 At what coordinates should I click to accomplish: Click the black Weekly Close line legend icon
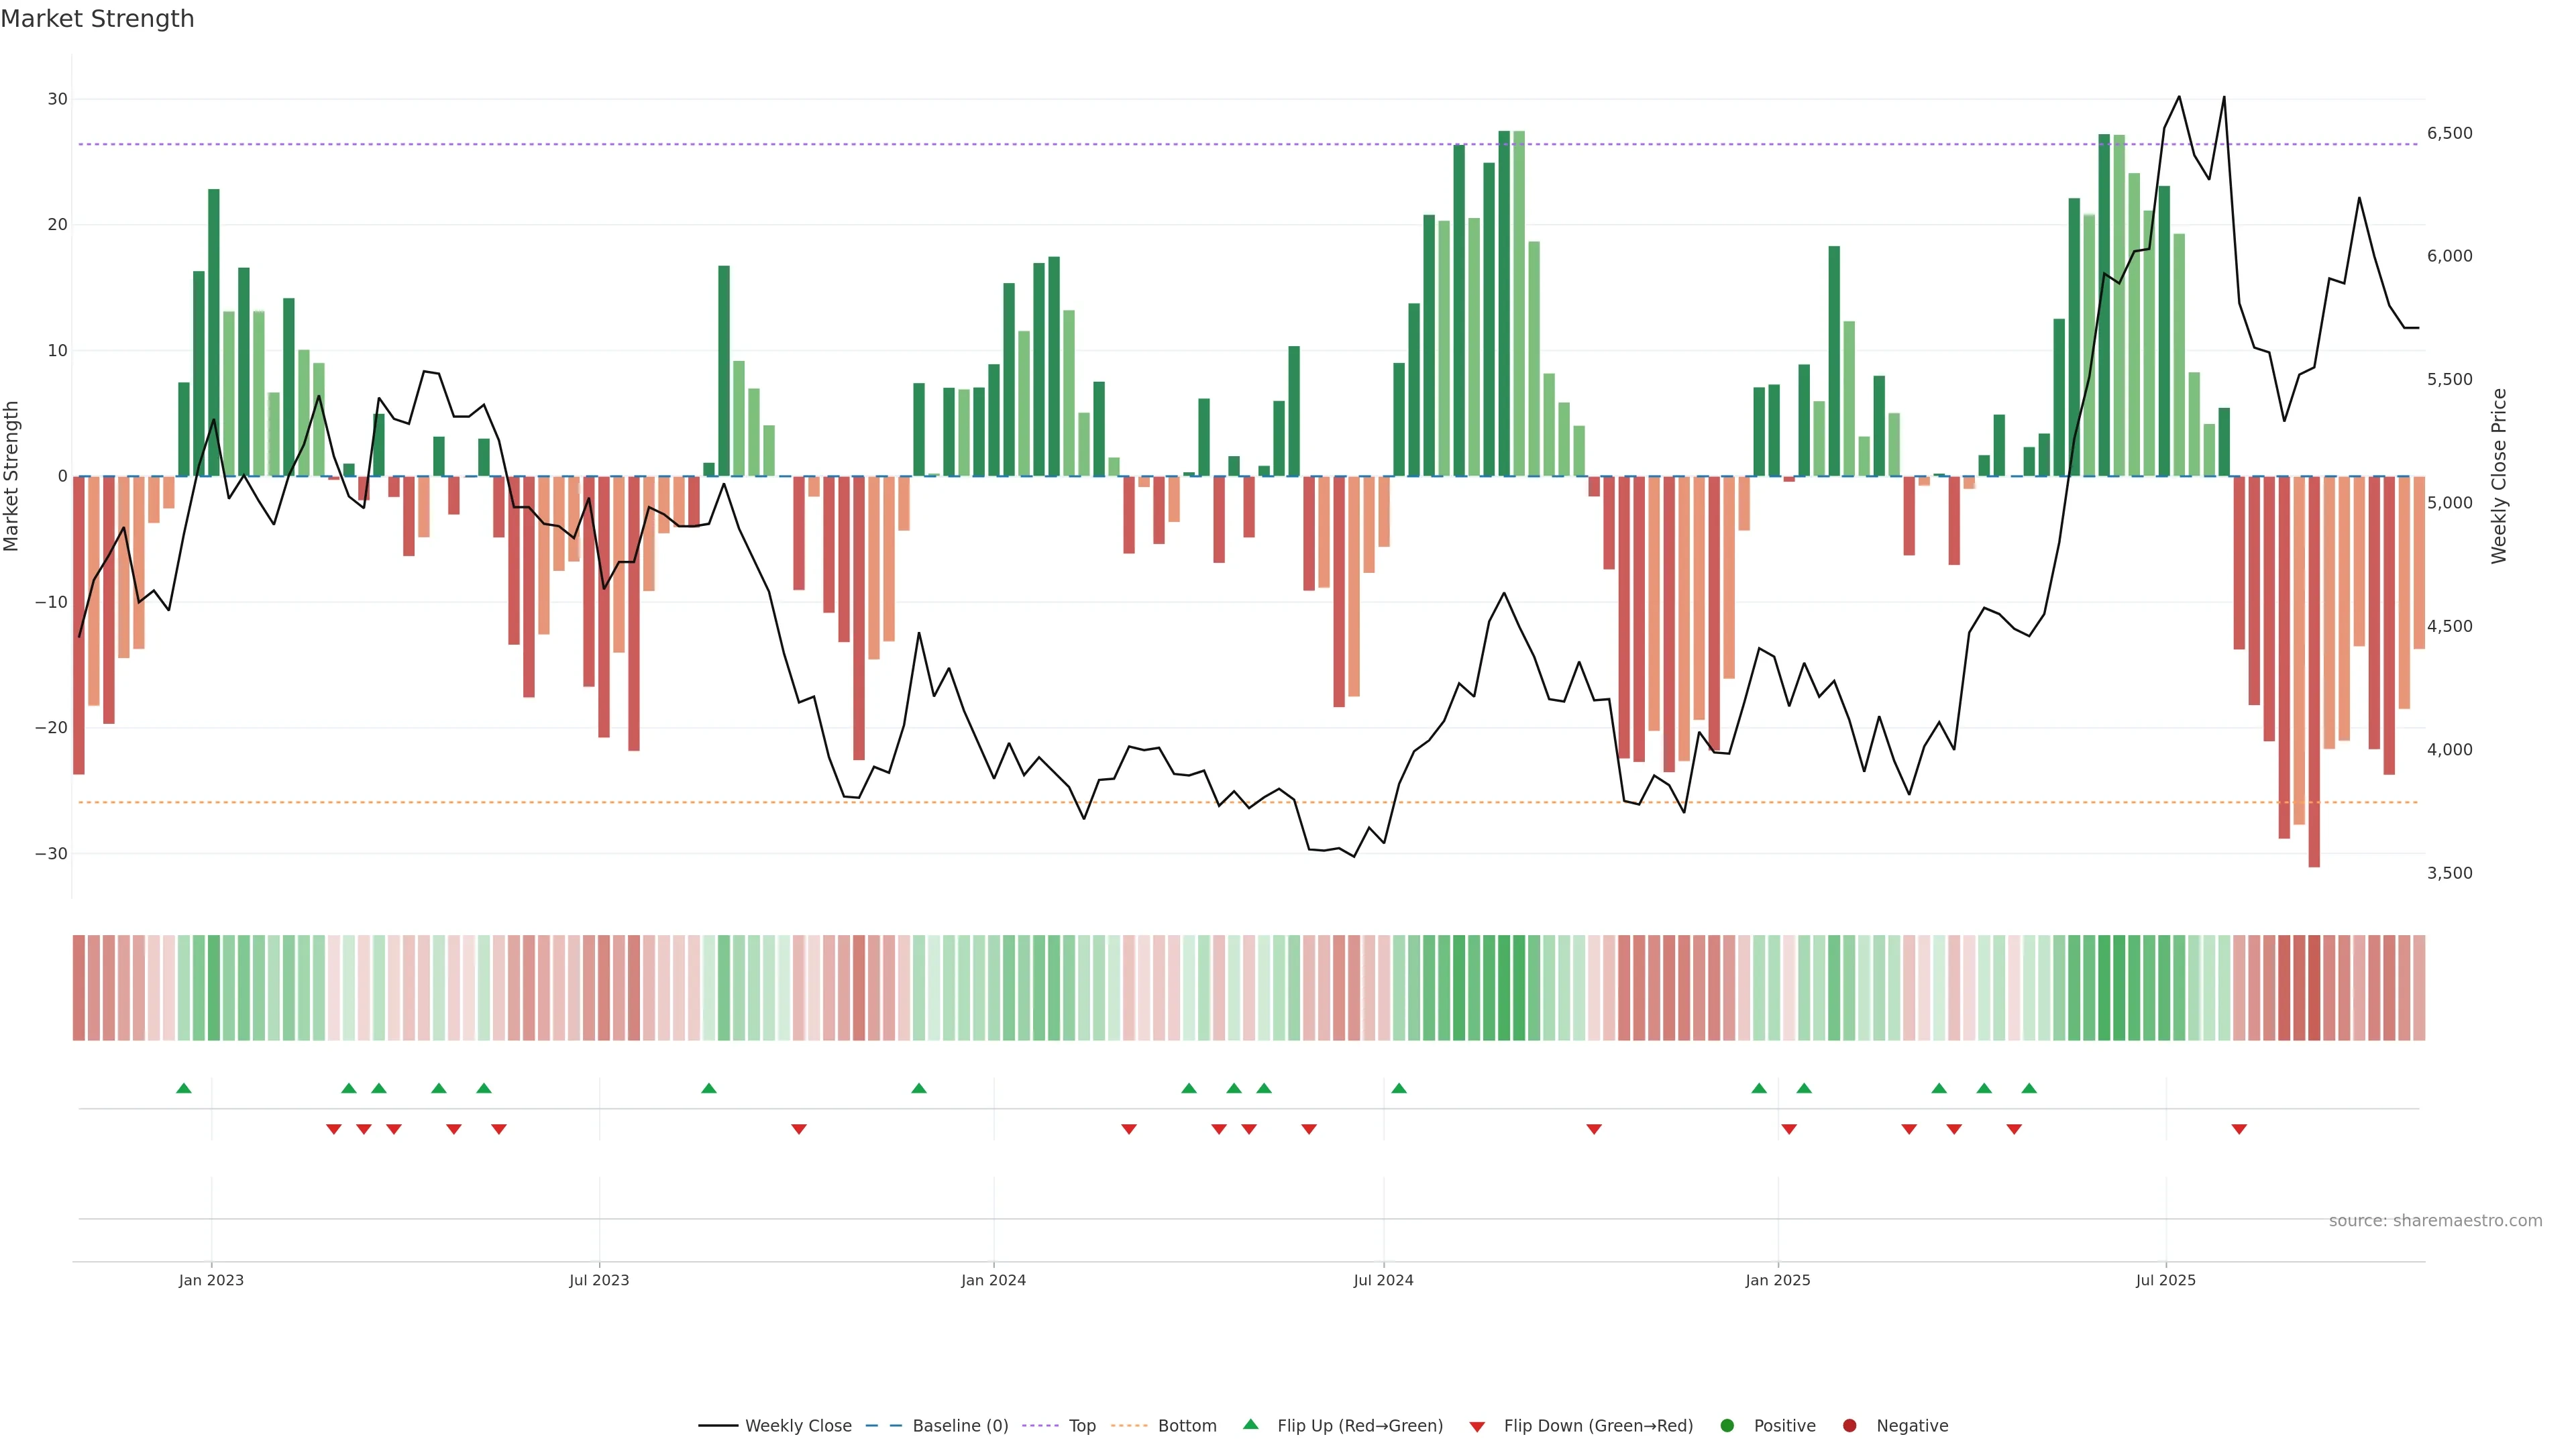[718, 1426]
